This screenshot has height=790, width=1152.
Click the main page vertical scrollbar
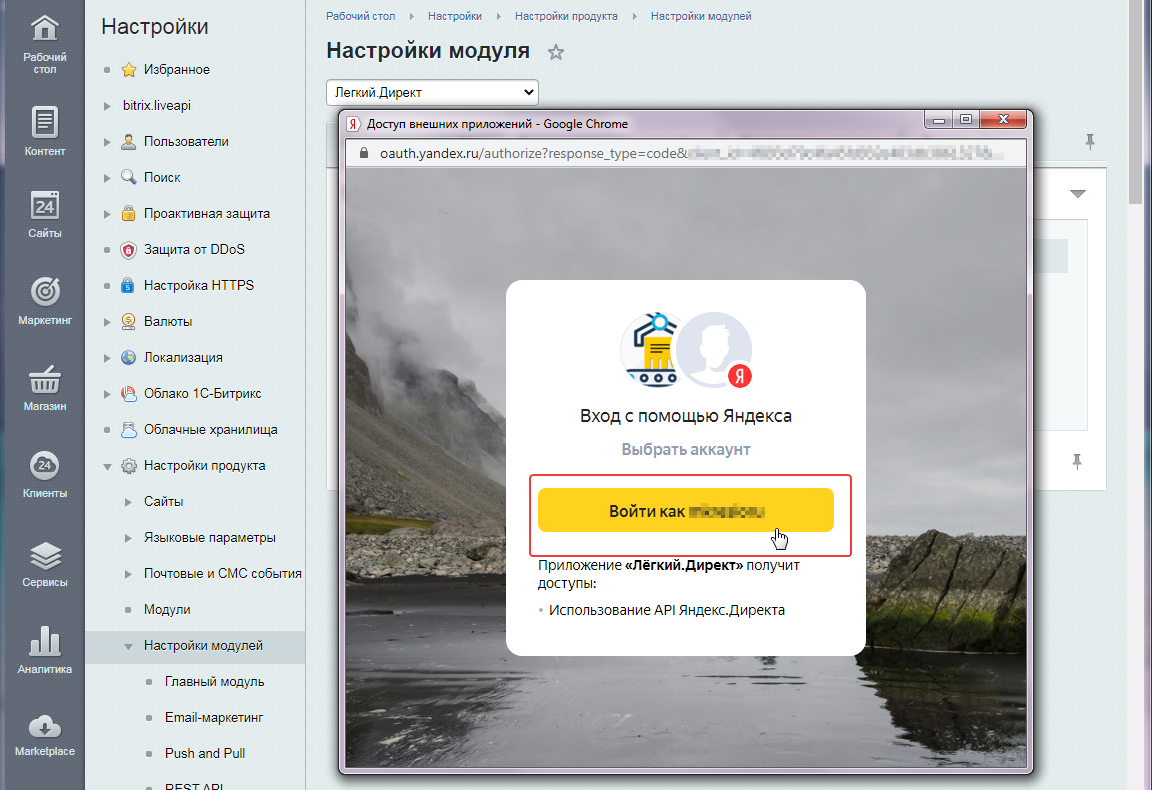pyautogui.click(x=1138, y=103)
